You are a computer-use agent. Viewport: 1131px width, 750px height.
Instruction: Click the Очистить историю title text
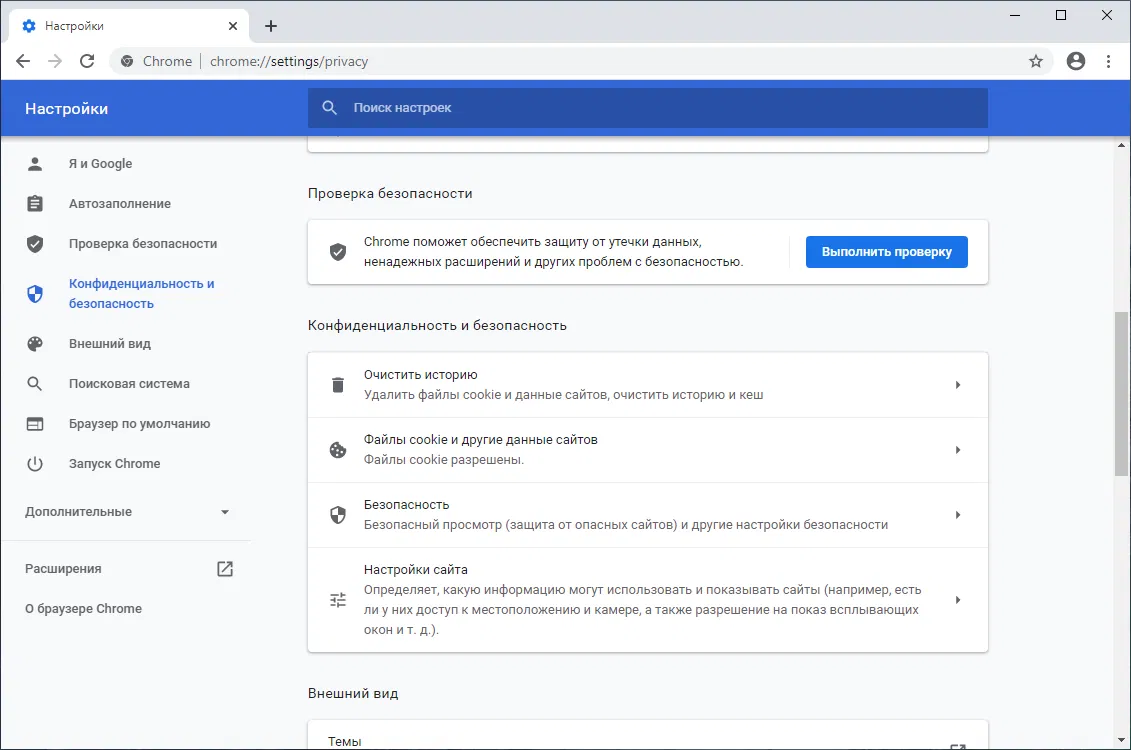pyautogui.click(x=421, y=375)
